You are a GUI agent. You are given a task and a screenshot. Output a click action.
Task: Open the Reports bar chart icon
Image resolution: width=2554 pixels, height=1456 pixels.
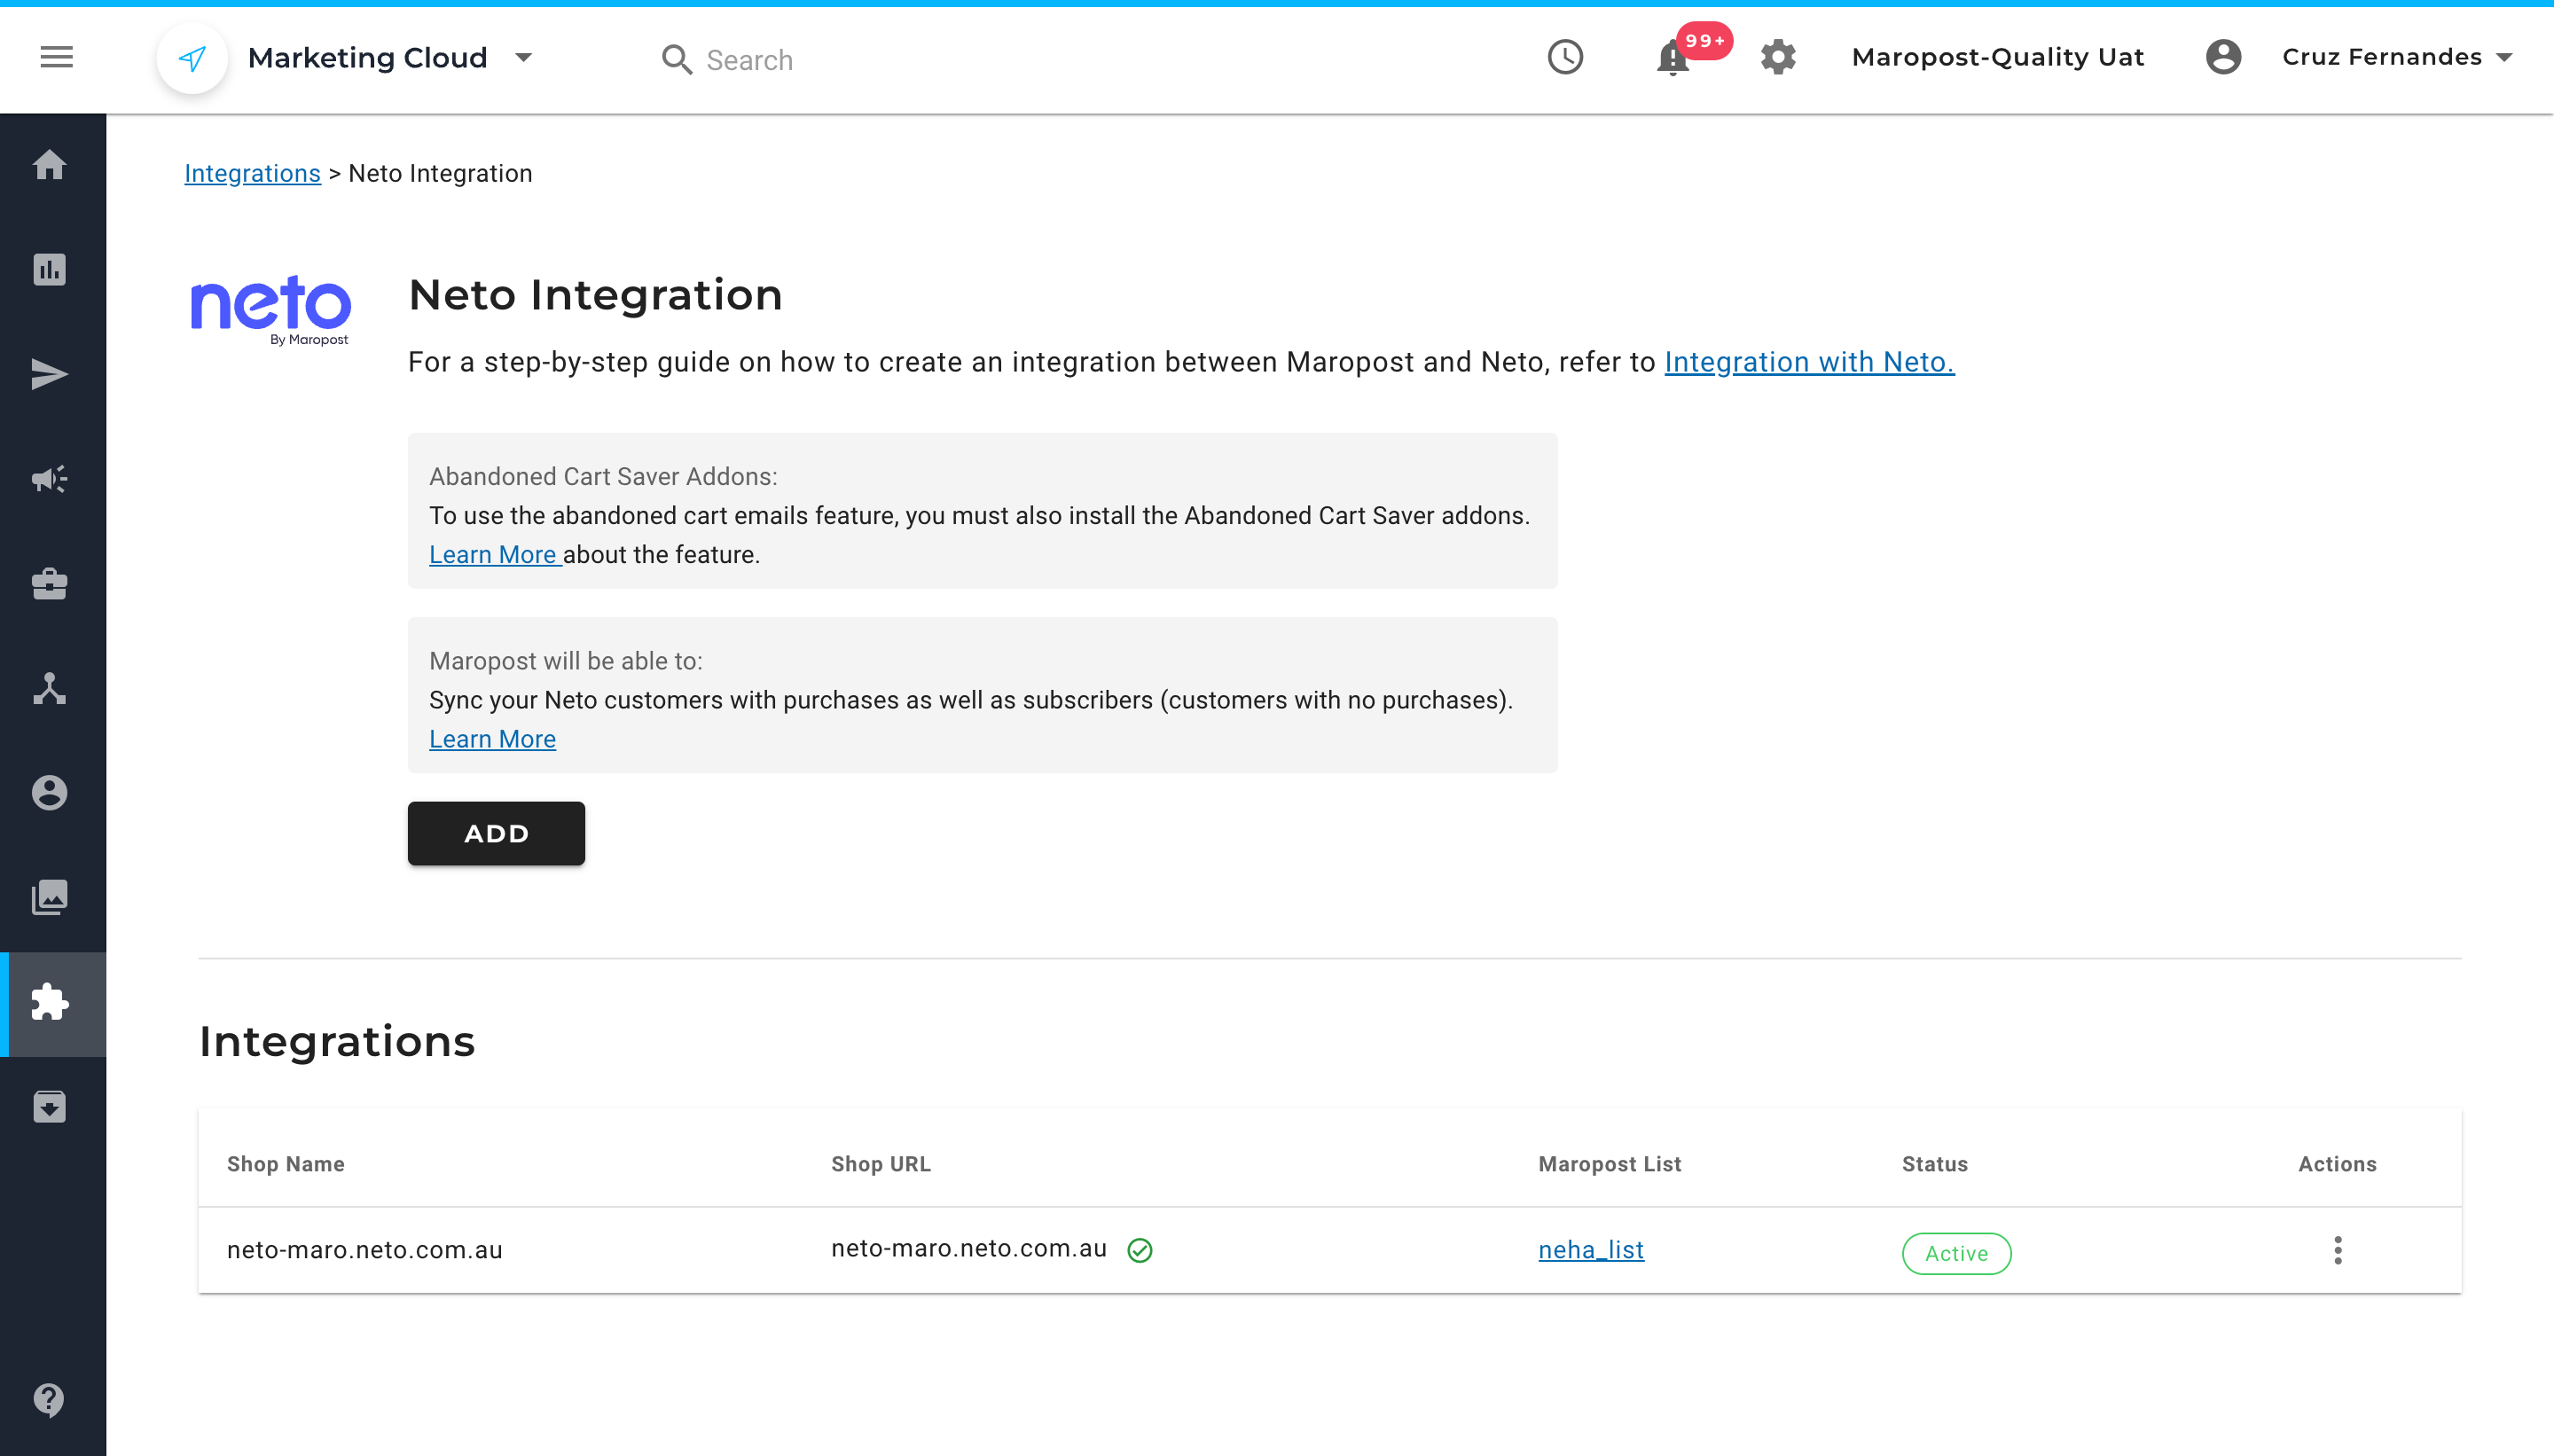[49, 269]
